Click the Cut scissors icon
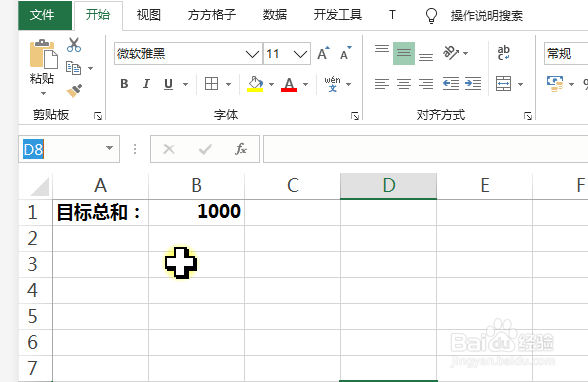This screenshot has width=588, height=382. pos(74,45)
